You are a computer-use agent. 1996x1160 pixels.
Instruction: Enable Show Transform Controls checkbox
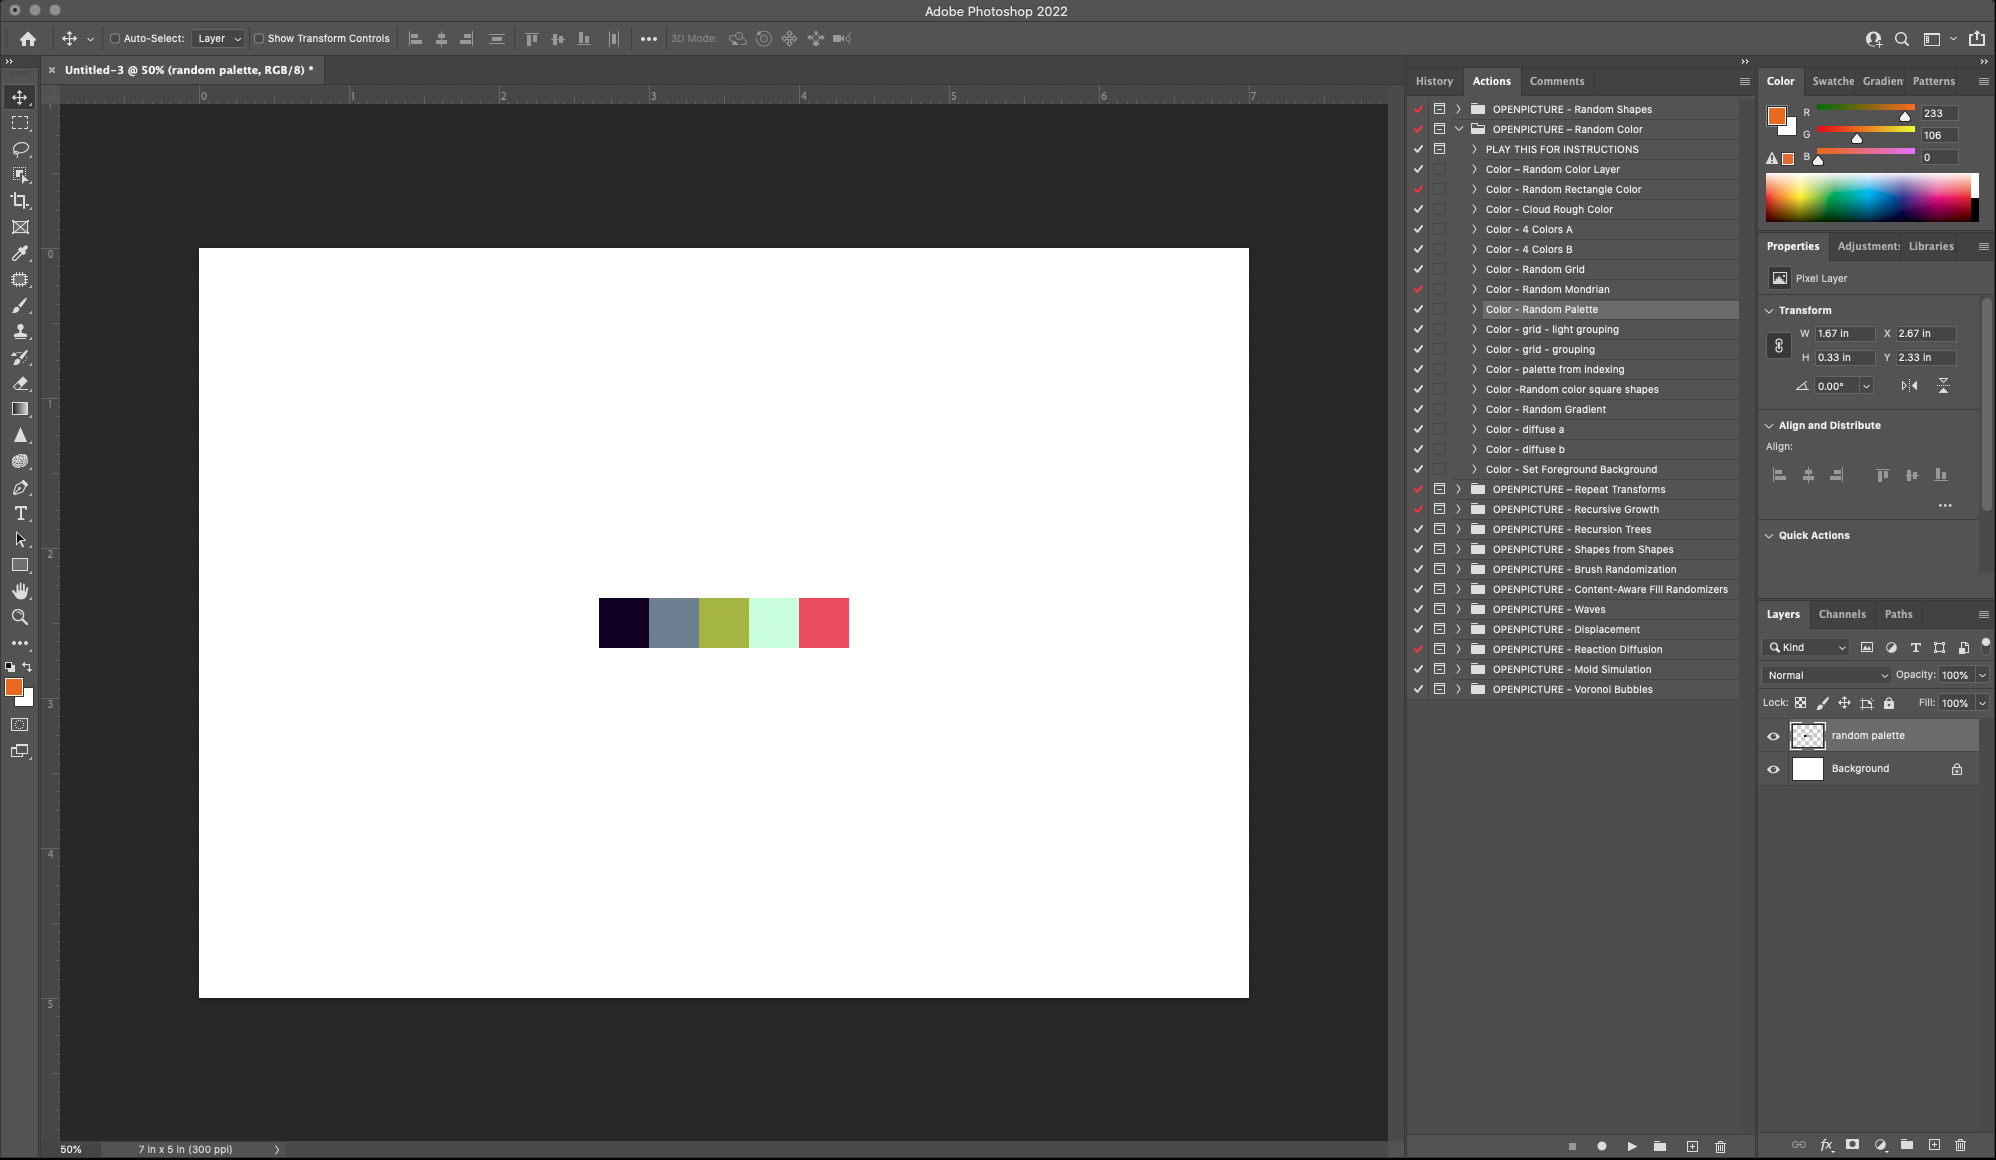259,39
